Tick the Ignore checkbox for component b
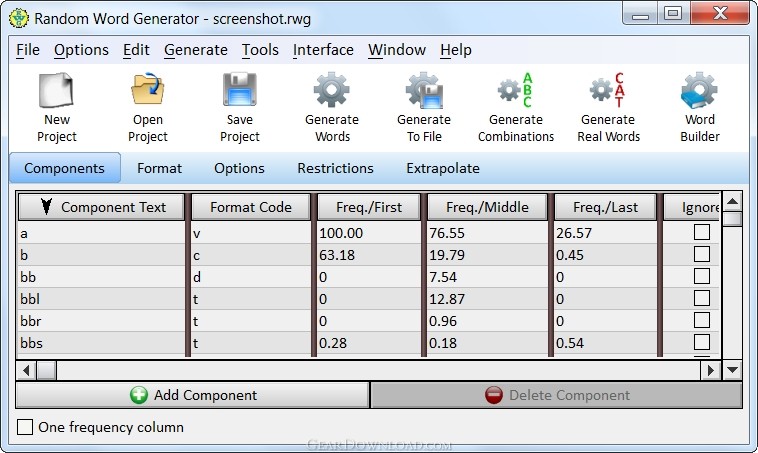The height and width of the screenshot is (453, 758). tap(702, 254)
